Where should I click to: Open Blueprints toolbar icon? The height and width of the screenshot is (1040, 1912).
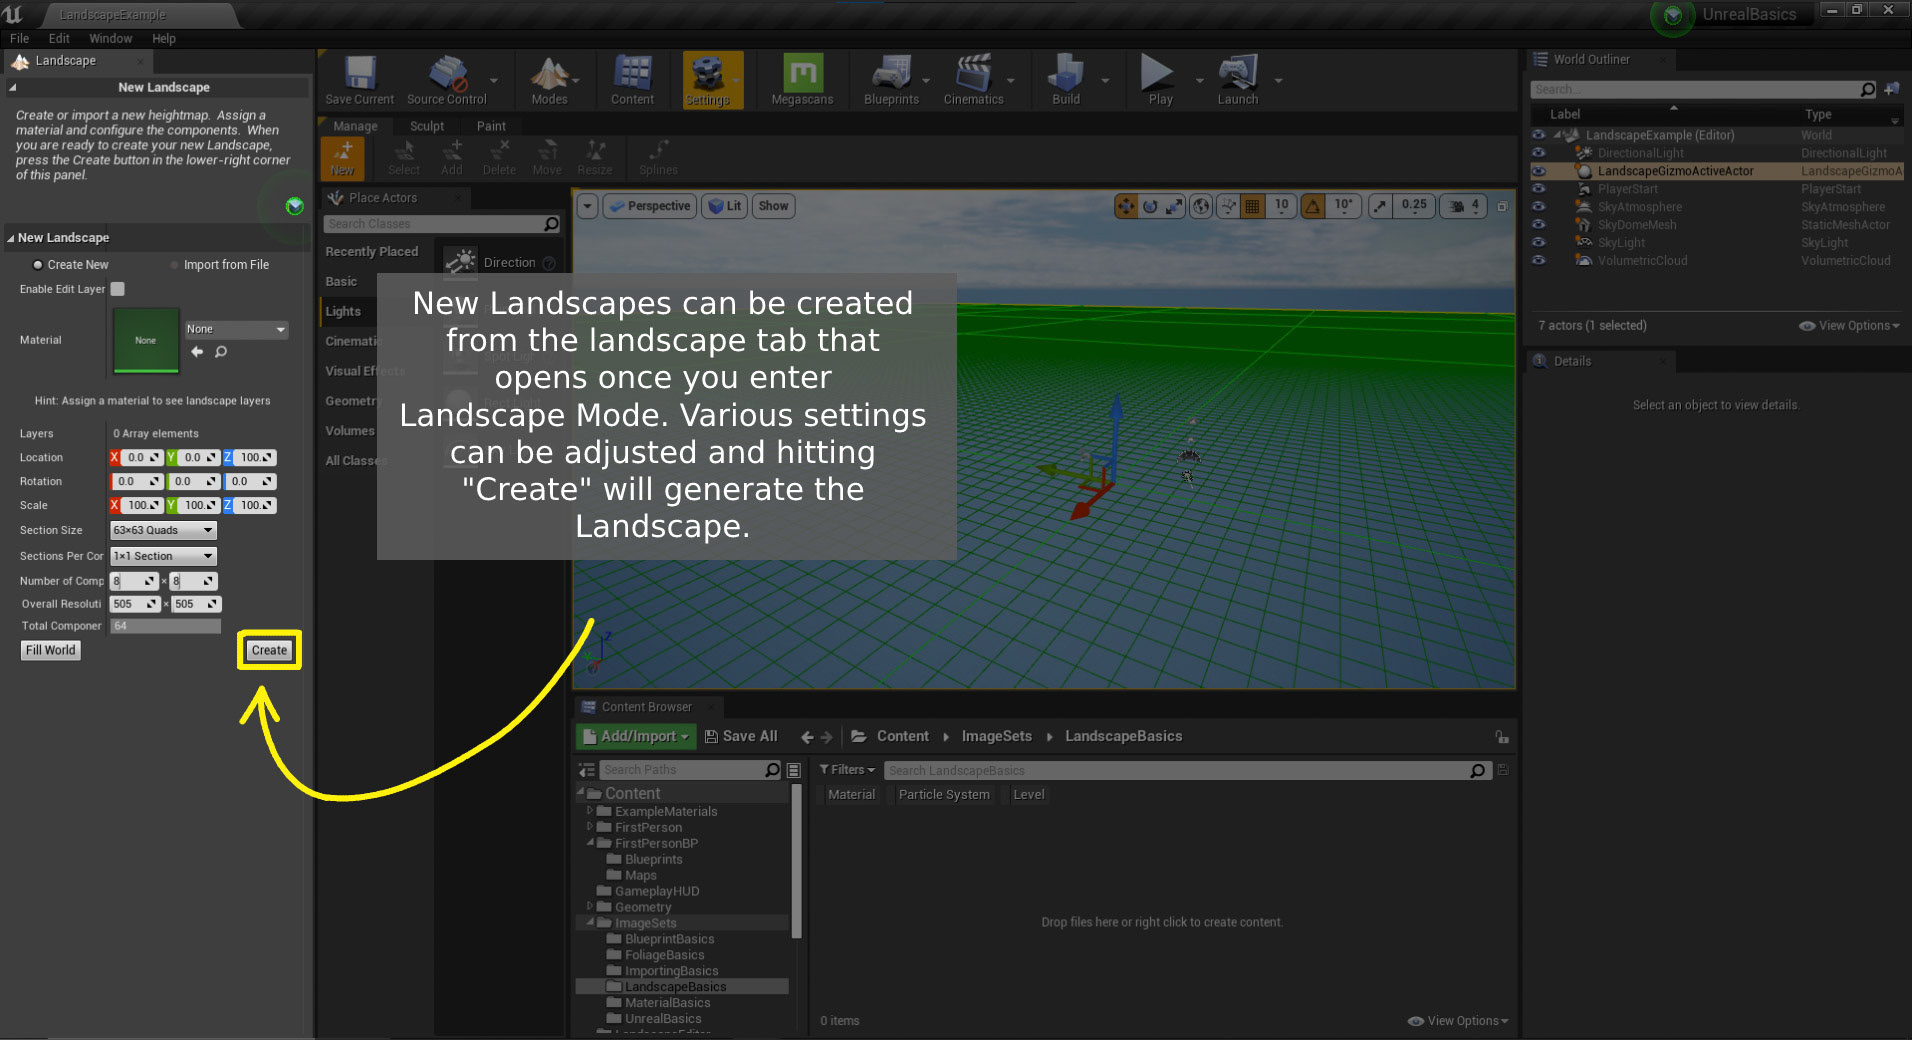tap(891, 80)
